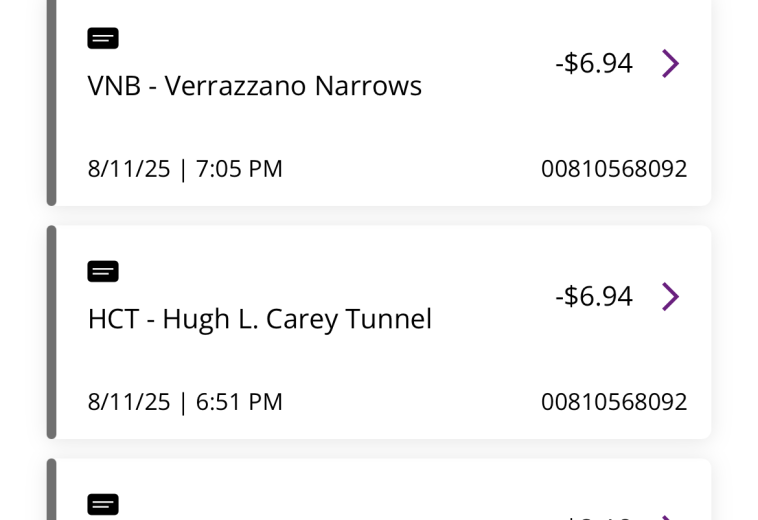Open the 6:51 PM toll transaction card

pyautogui.click(x=380, y=358)
